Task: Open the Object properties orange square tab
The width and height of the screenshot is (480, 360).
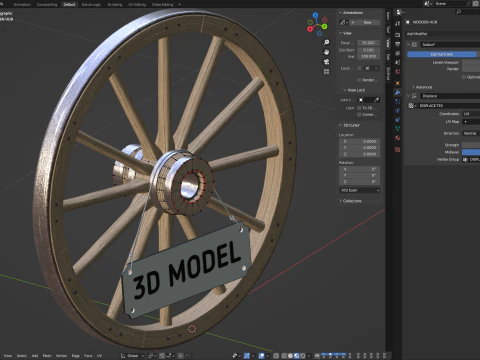Action: pos(397,83)
